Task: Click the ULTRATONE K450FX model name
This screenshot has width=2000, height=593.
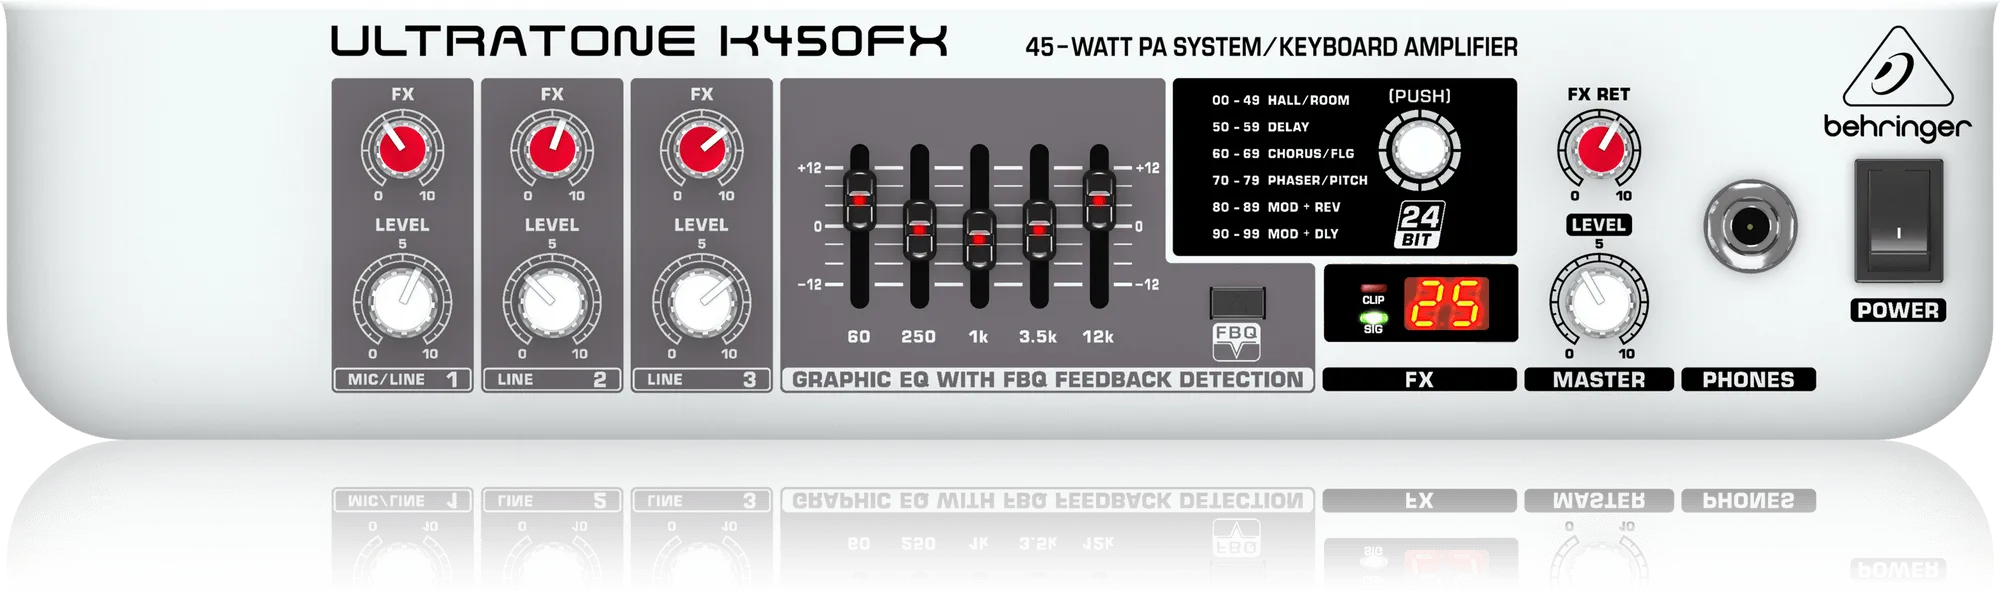Action: click(638, 42)
